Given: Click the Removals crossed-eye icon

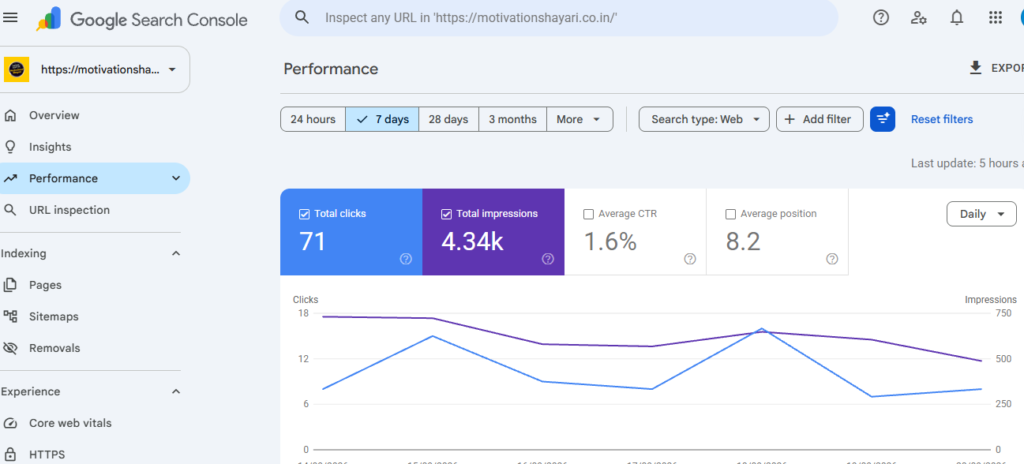Looking at the screenshot, I should click(10, 348).
